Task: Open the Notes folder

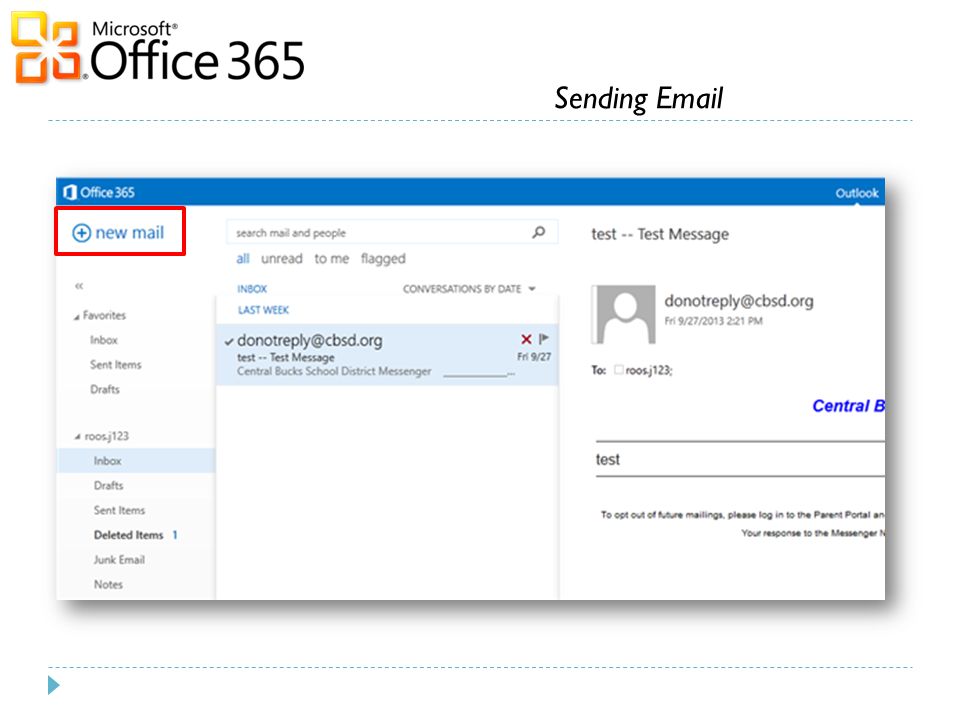Action: [108, 585]
